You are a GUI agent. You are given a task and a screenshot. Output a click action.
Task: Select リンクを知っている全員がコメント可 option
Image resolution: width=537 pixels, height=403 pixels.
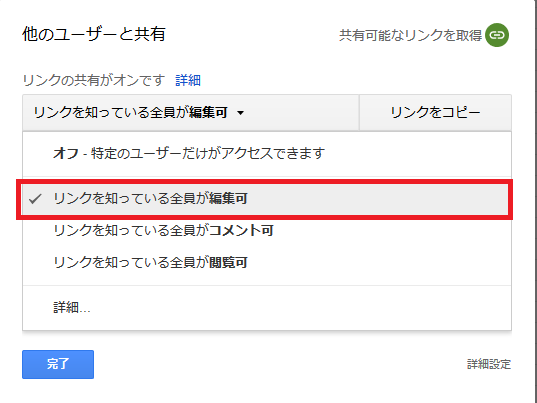click(267, 230)
